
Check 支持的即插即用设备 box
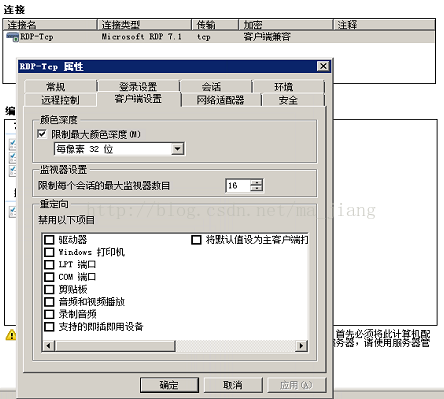49,327
